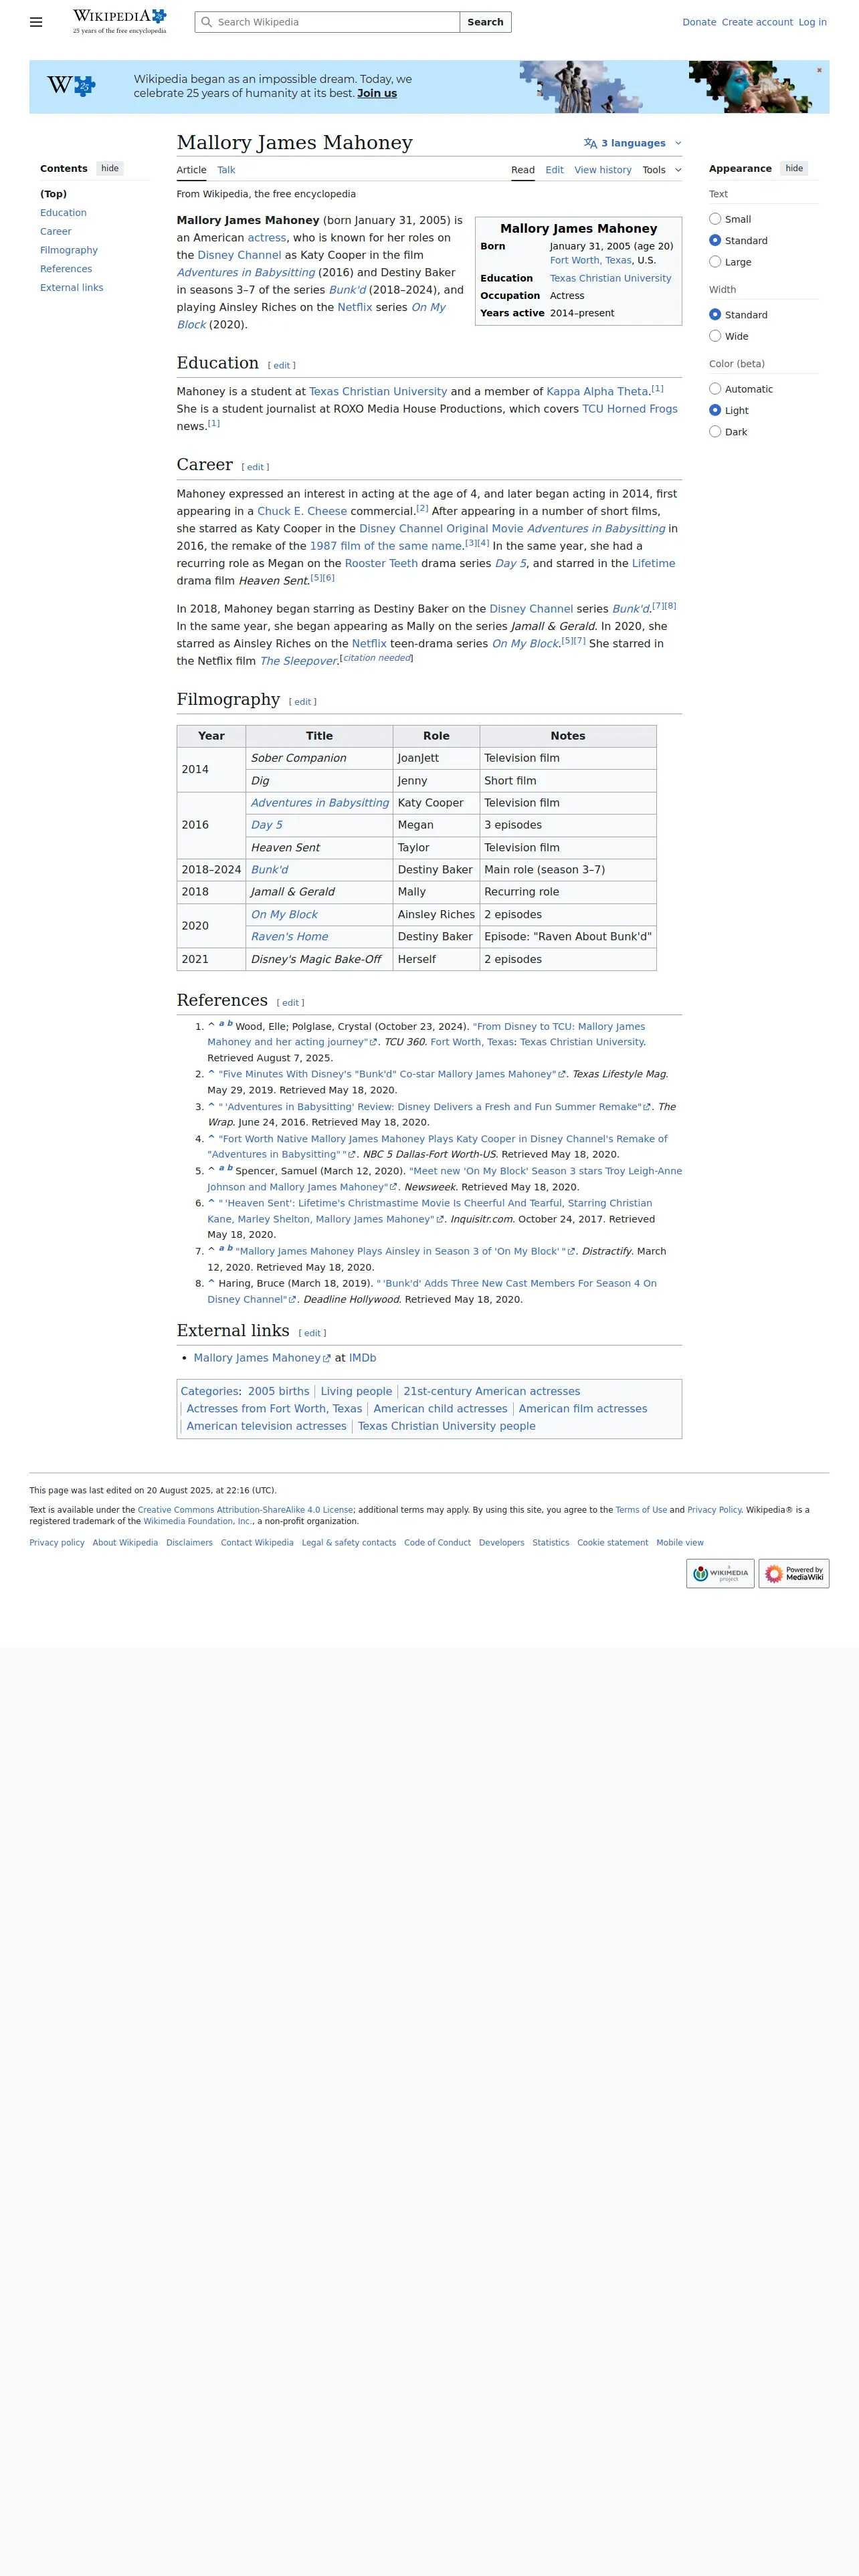Open IMDb link in External links
859x2576 pixels.
[x=362, y=1358]
